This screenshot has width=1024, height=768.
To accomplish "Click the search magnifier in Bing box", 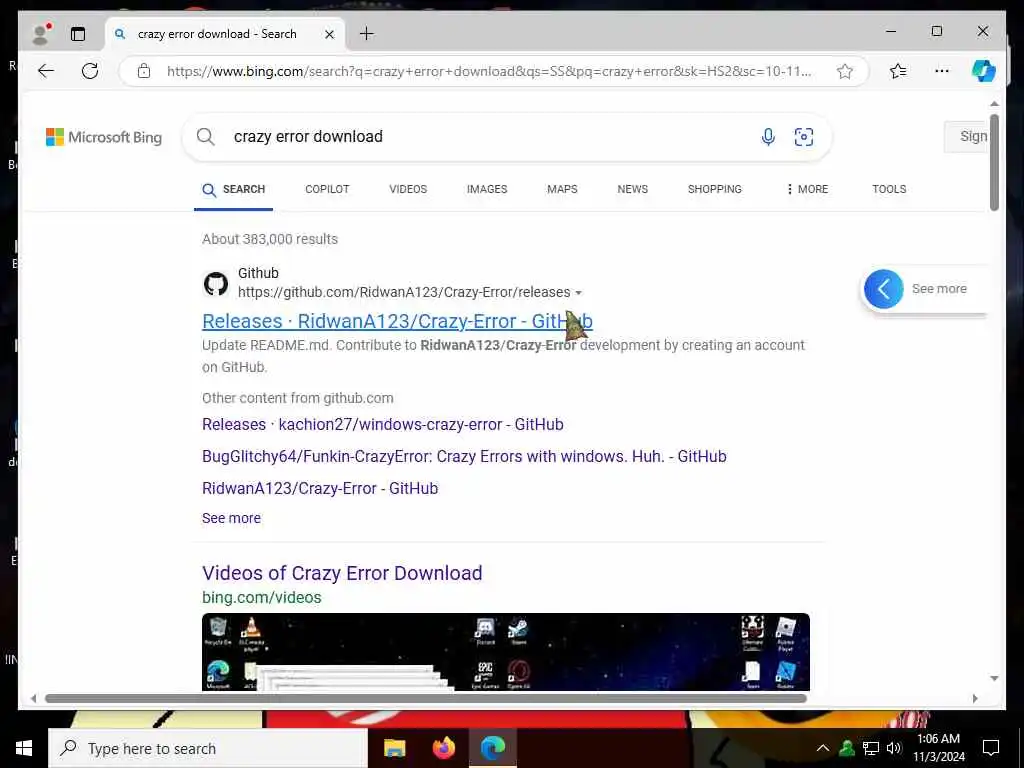I will pos(206,136).
